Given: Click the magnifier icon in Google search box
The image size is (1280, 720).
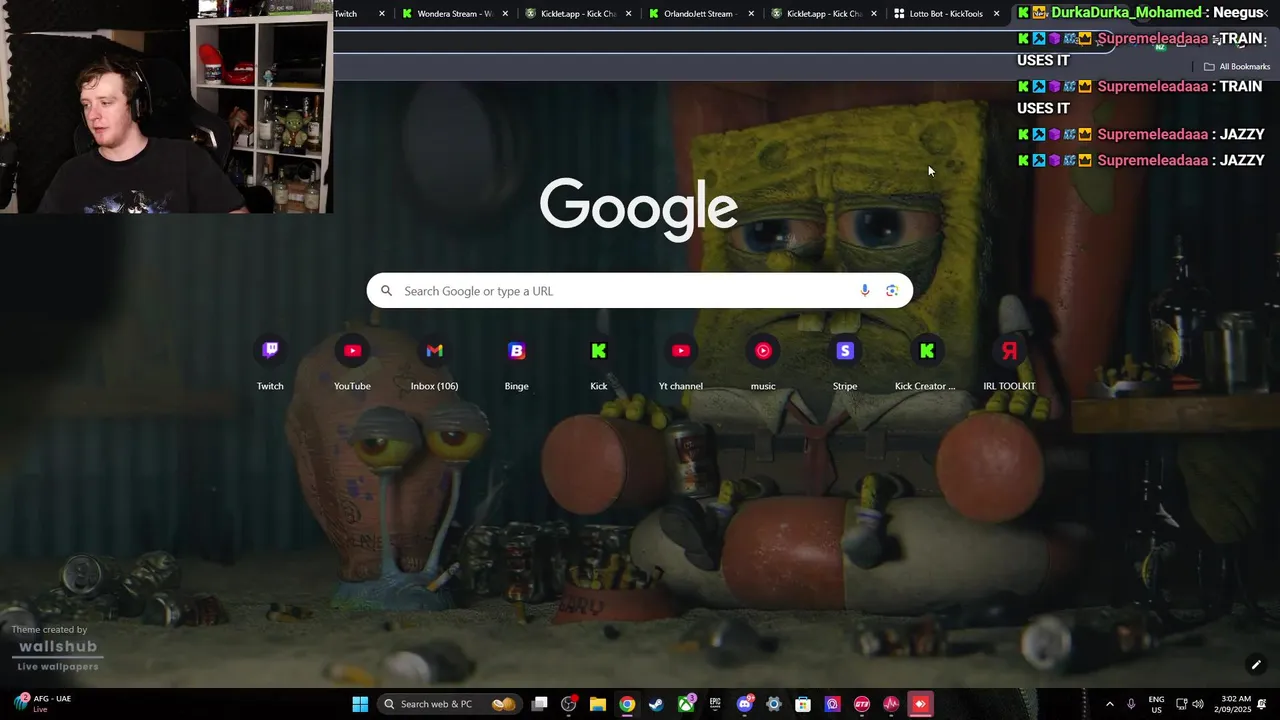Looking at the screenshot, I should 387,291.
